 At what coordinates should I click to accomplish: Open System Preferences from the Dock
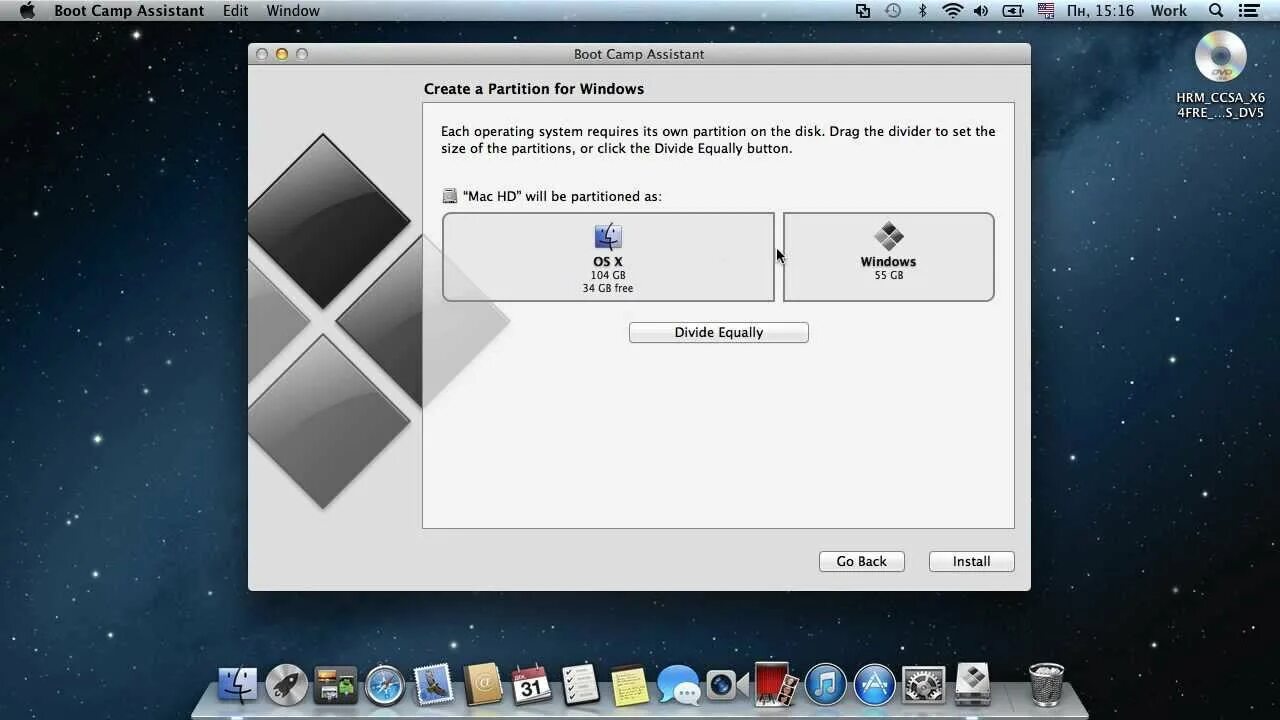(924, 685)
